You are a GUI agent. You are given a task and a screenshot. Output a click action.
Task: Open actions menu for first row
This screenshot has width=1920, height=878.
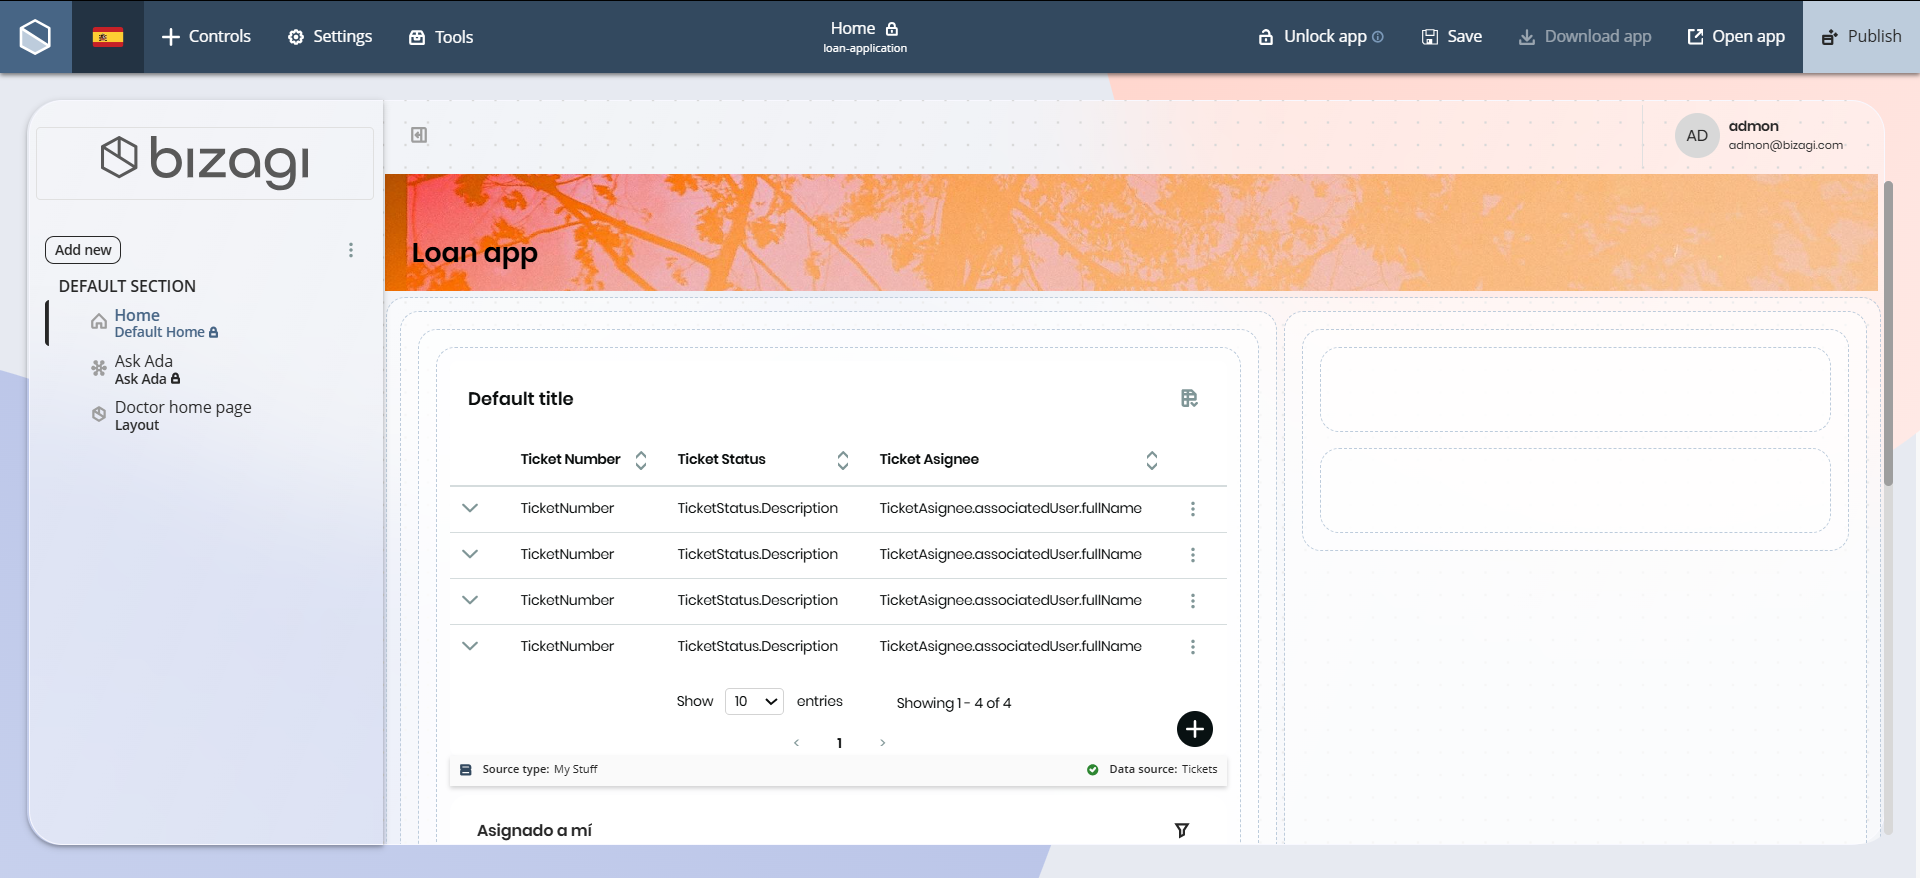tap(1193, 509)
